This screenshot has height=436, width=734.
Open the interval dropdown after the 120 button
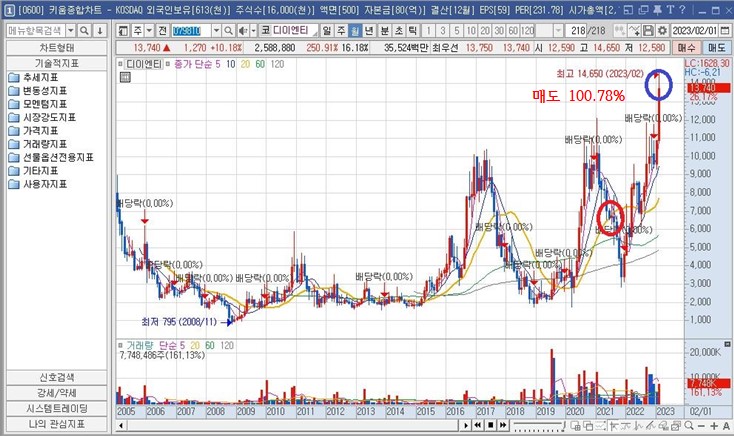coord(558,31)
